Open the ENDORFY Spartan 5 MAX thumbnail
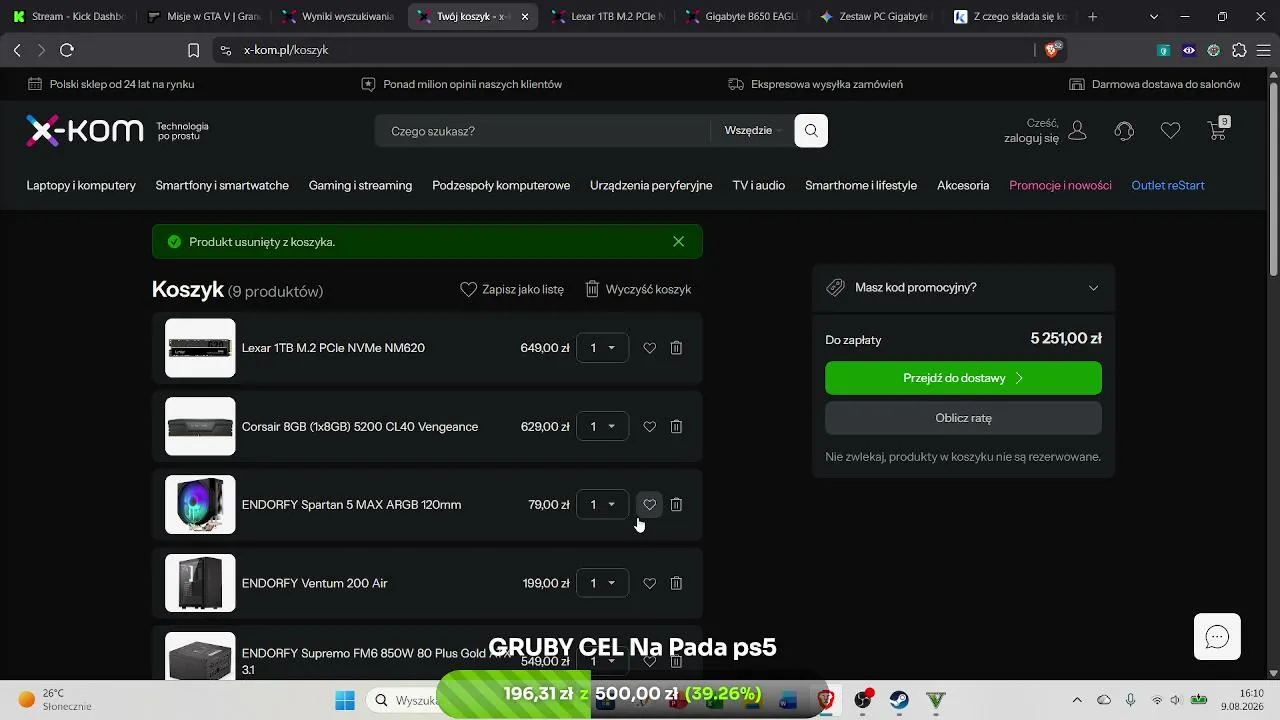This screenshot has height=720, width=1280. pyautogui.click(x=200, y=505)
